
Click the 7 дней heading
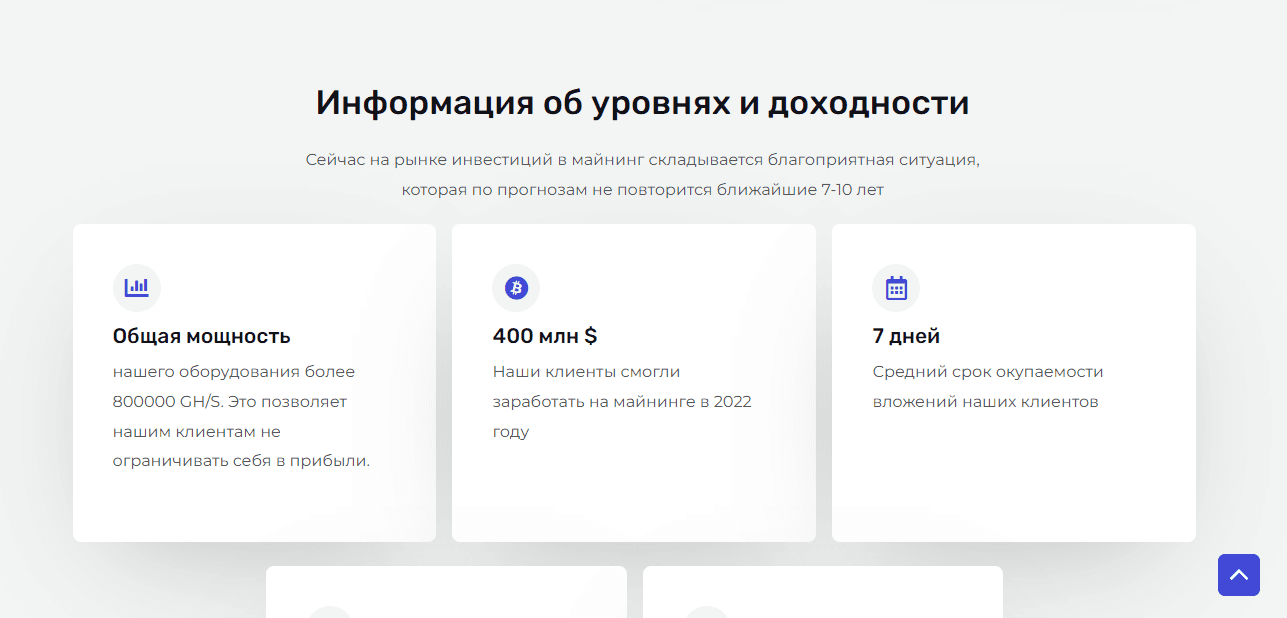tap(906, 336)
